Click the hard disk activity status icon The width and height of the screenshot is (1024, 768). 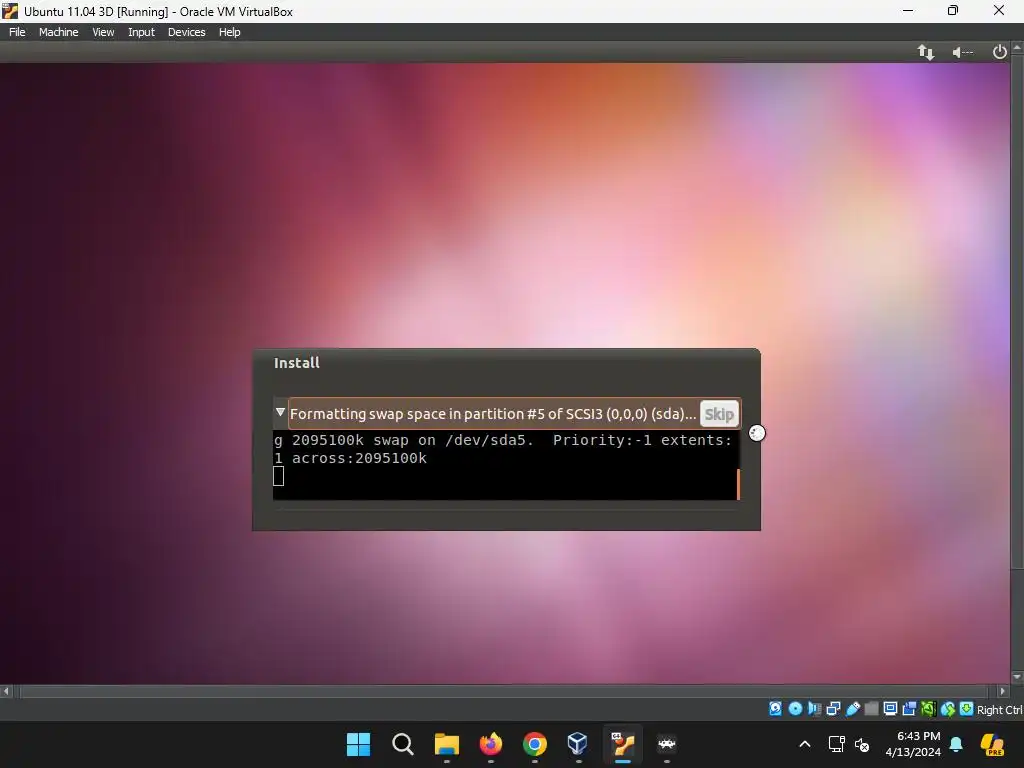[x=775, y=709]
